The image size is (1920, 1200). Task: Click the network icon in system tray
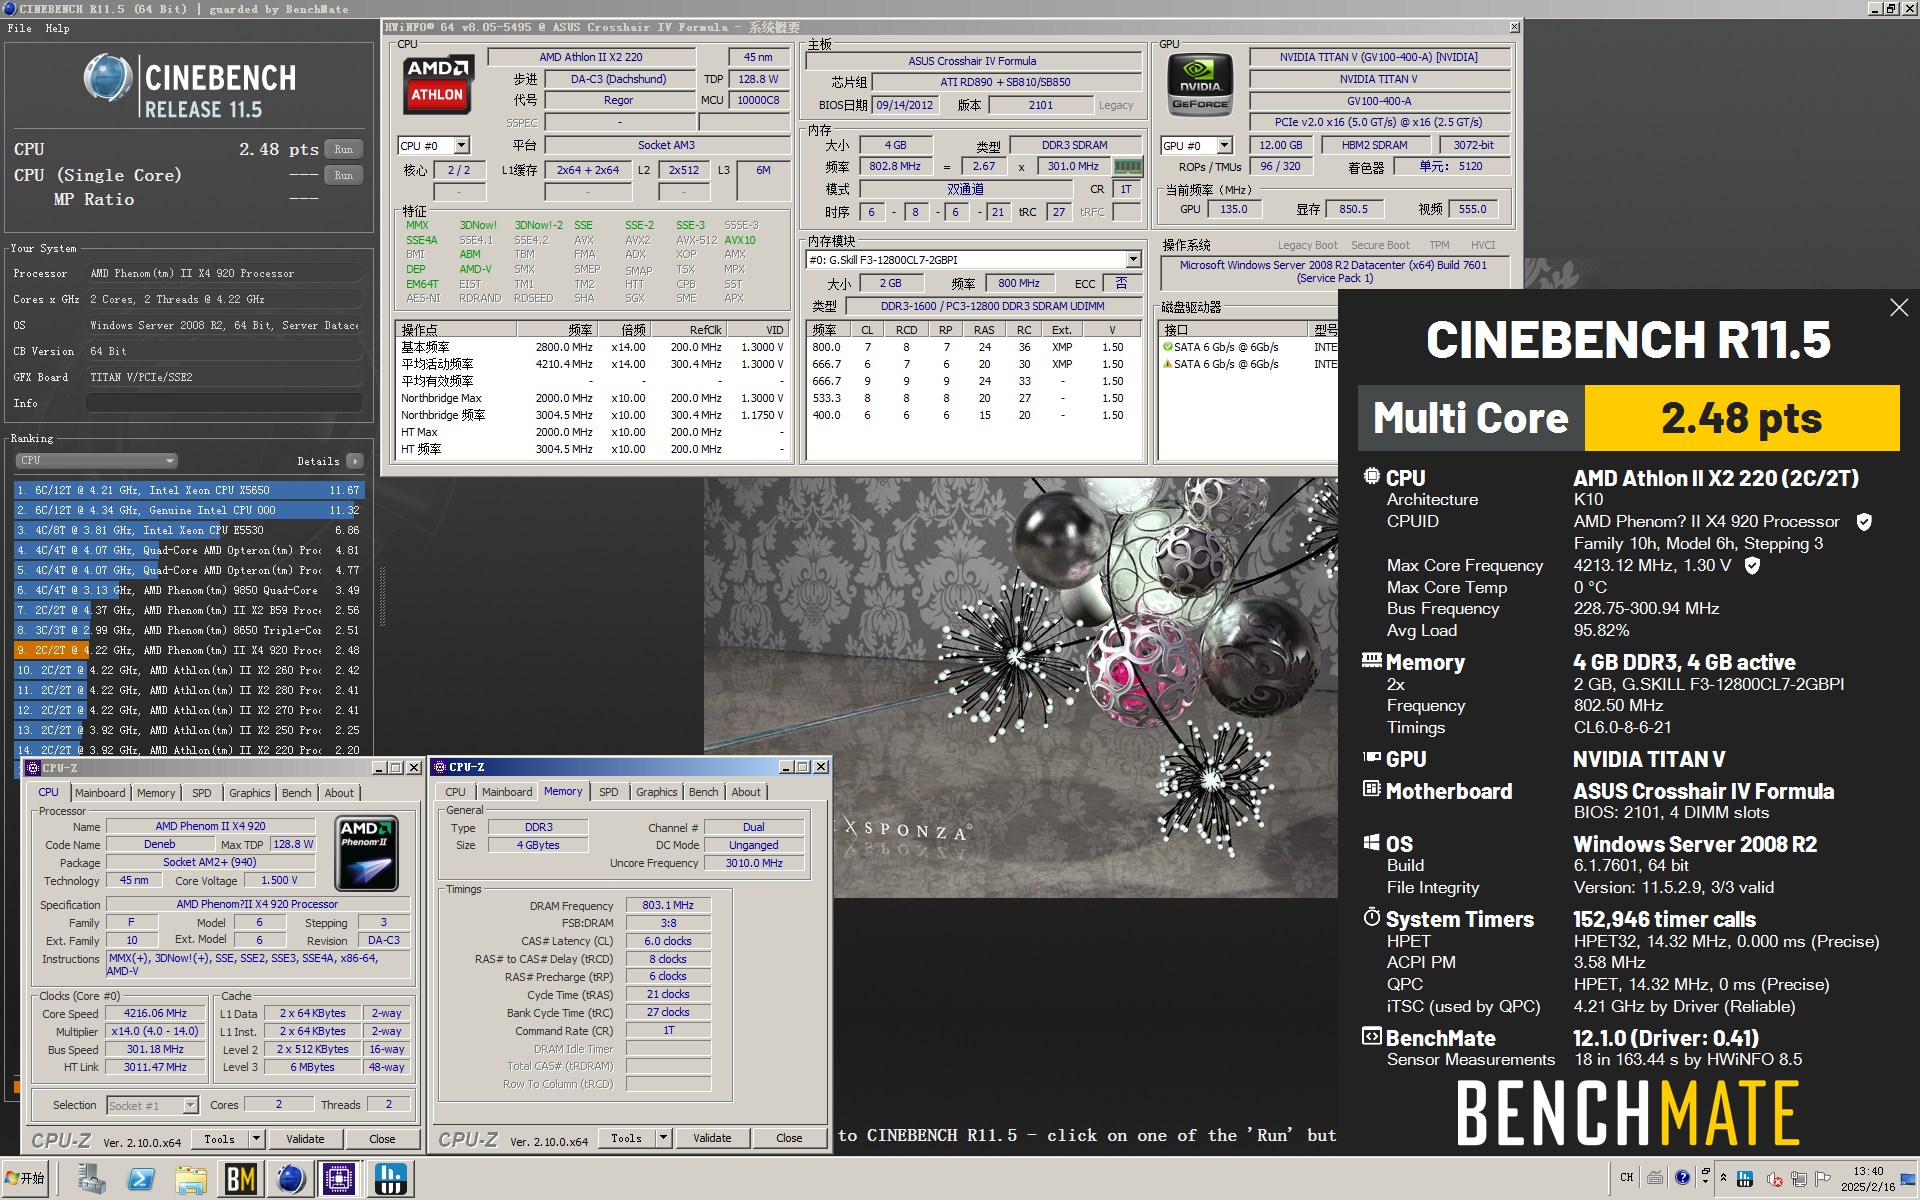click(x=1799, y=1180)
